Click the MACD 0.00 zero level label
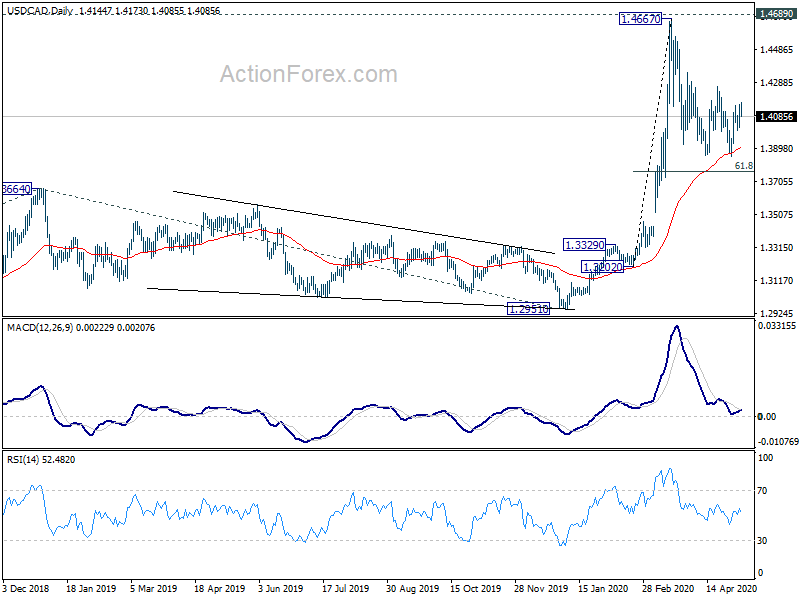800x600 pixels. (767, 417)
